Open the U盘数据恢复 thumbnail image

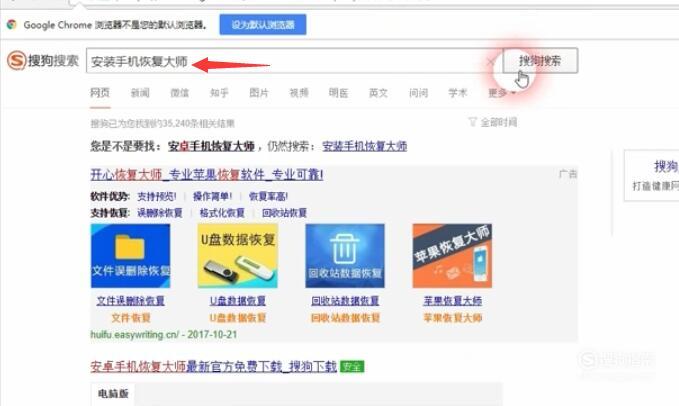pos(238,256)
